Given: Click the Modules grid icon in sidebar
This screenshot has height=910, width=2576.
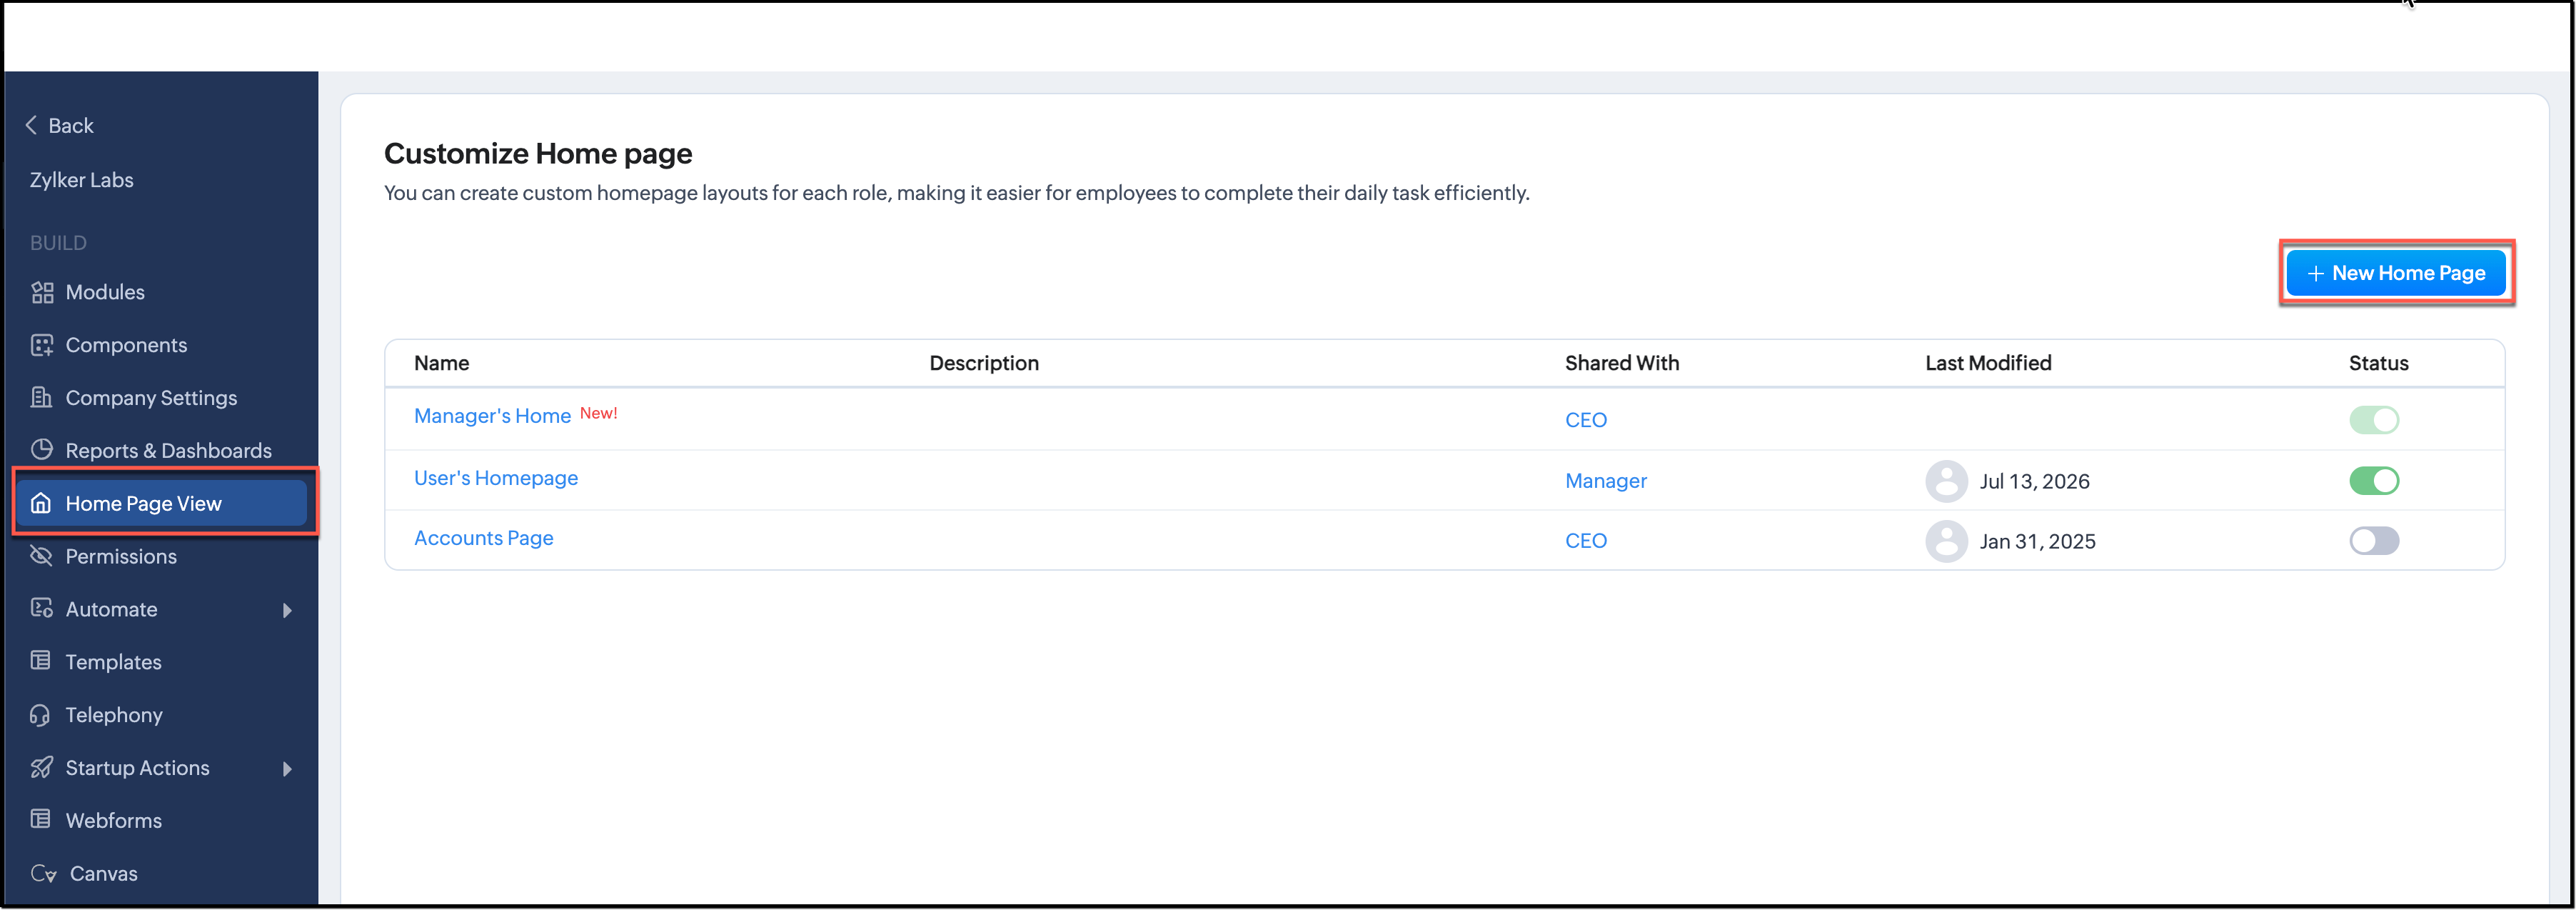Looking at the screenshot, I should [42, 292].
